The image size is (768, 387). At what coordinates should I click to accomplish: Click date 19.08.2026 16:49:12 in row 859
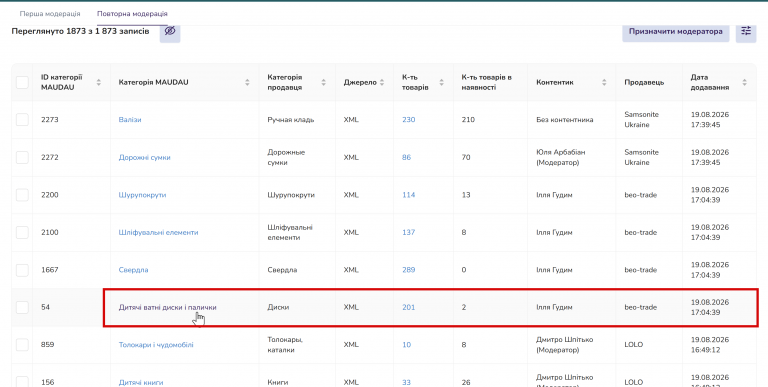tap(710, 345)
